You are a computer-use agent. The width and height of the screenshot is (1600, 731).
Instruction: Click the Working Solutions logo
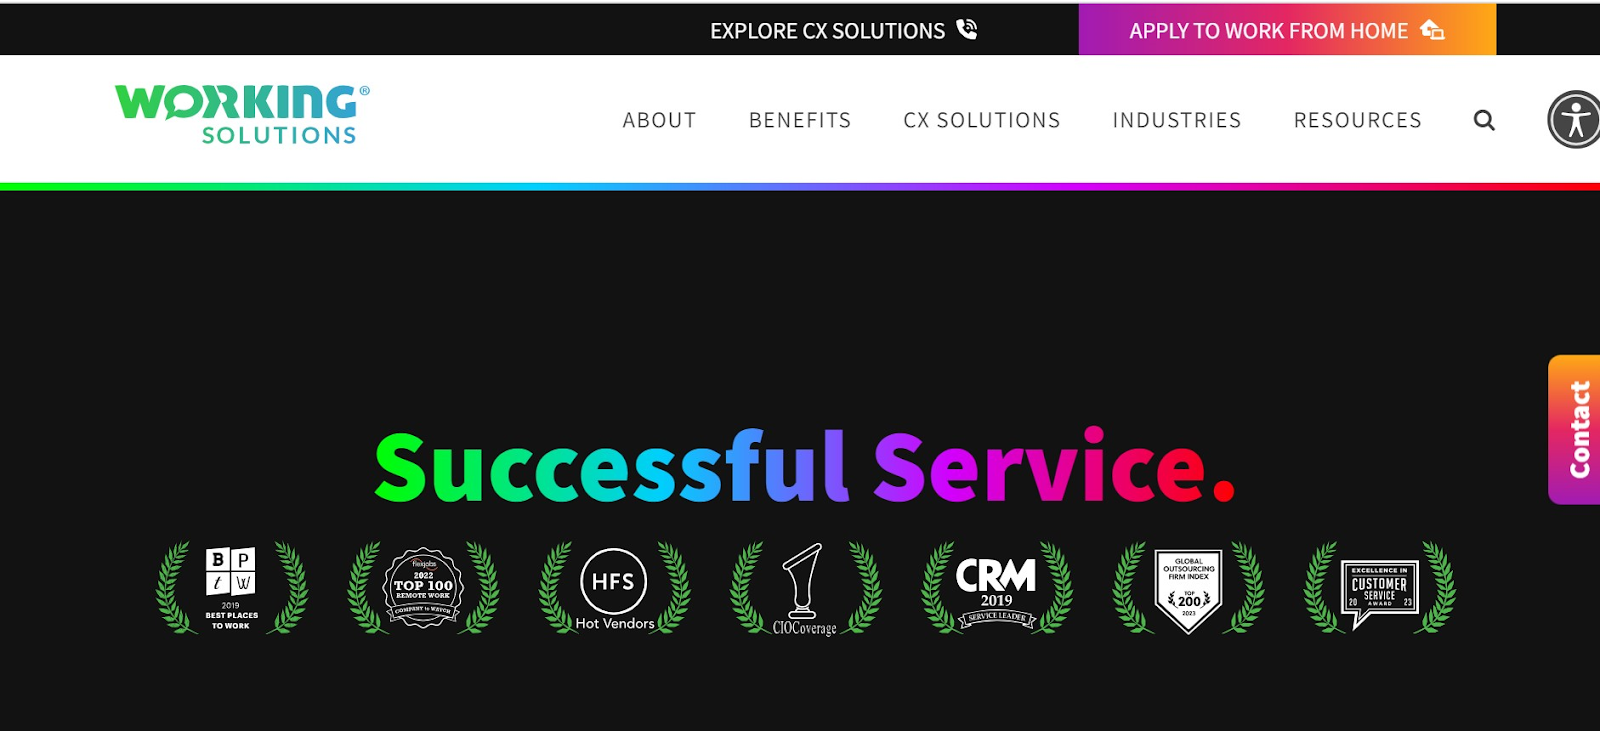[x=242, y=115]
